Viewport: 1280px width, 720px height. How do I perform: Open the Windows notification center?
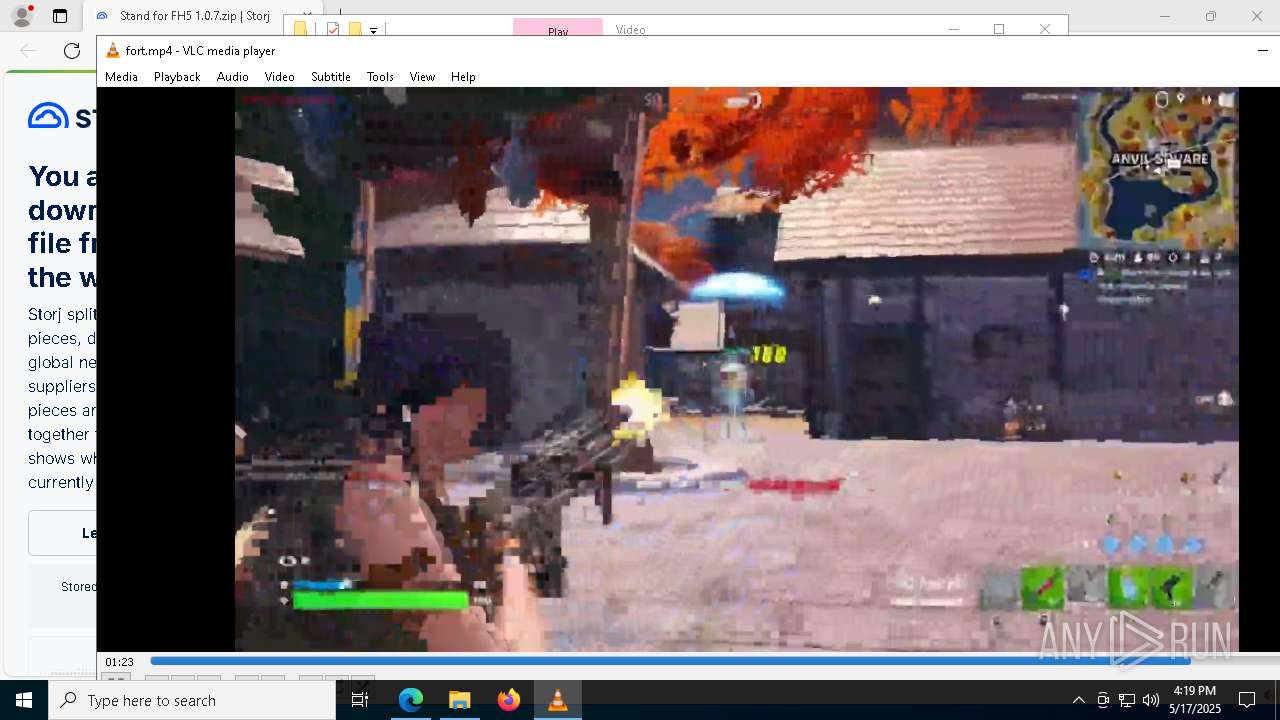[x=1247, y=700]
